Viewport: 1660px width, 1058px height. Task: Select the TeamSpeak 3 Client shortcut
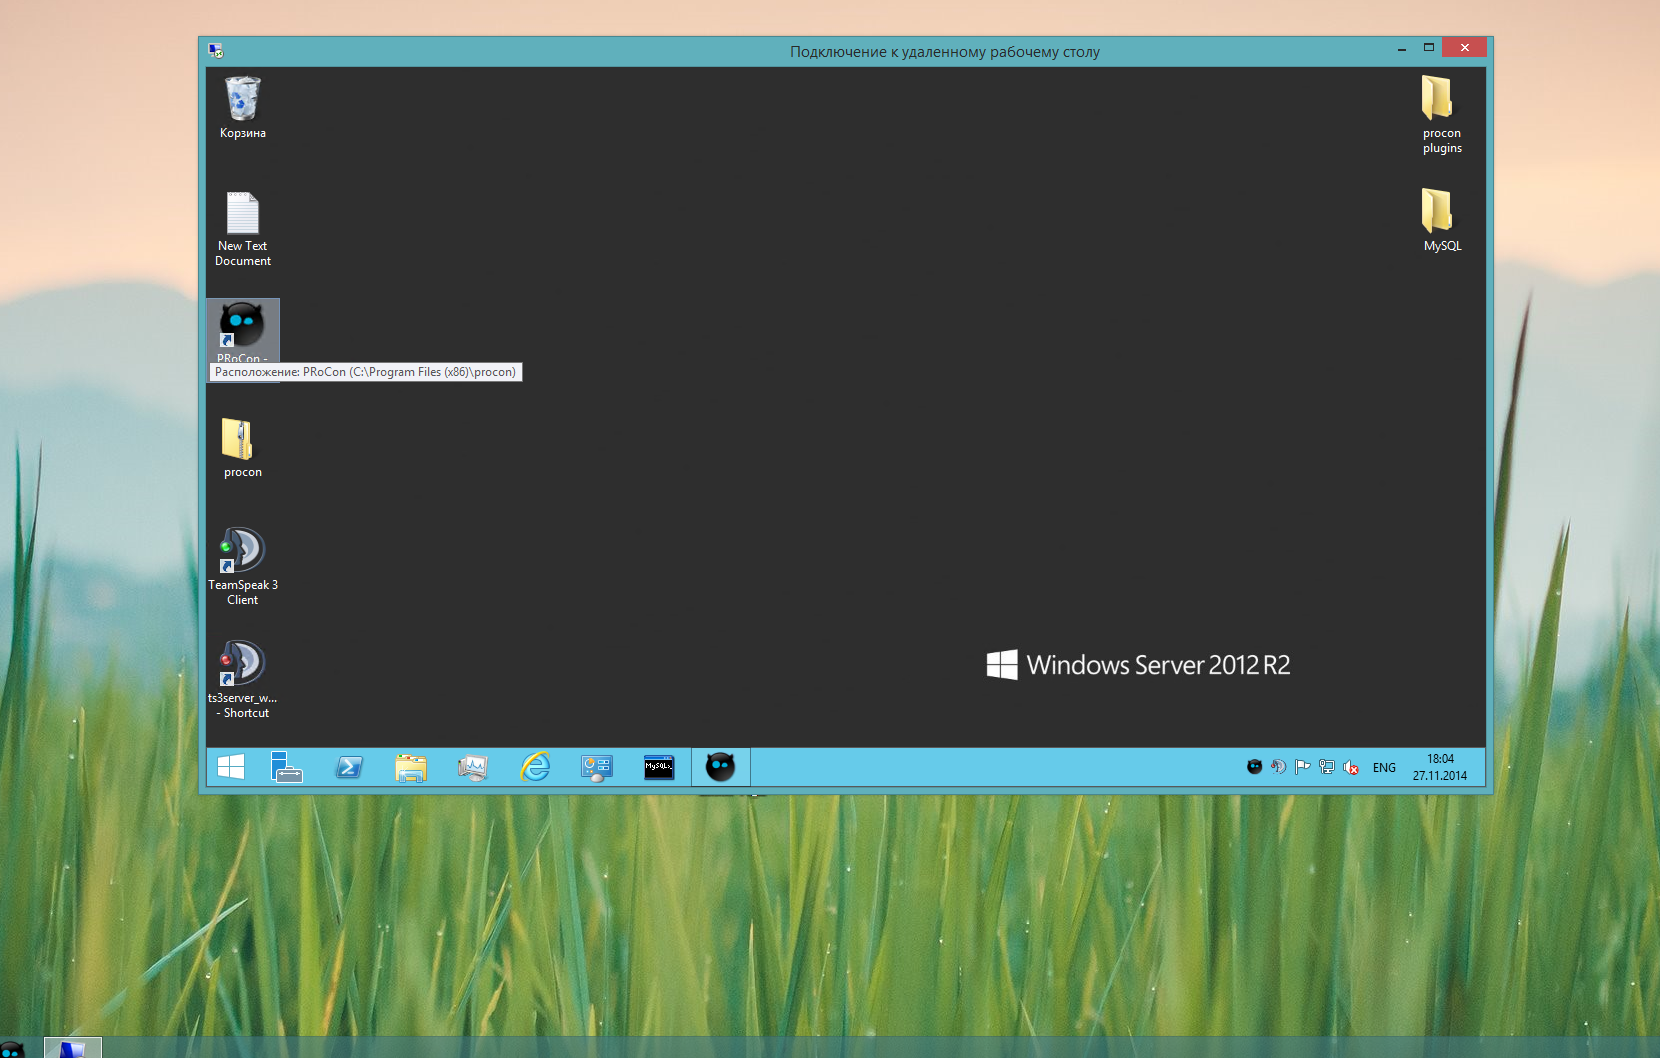click(242, 566)
